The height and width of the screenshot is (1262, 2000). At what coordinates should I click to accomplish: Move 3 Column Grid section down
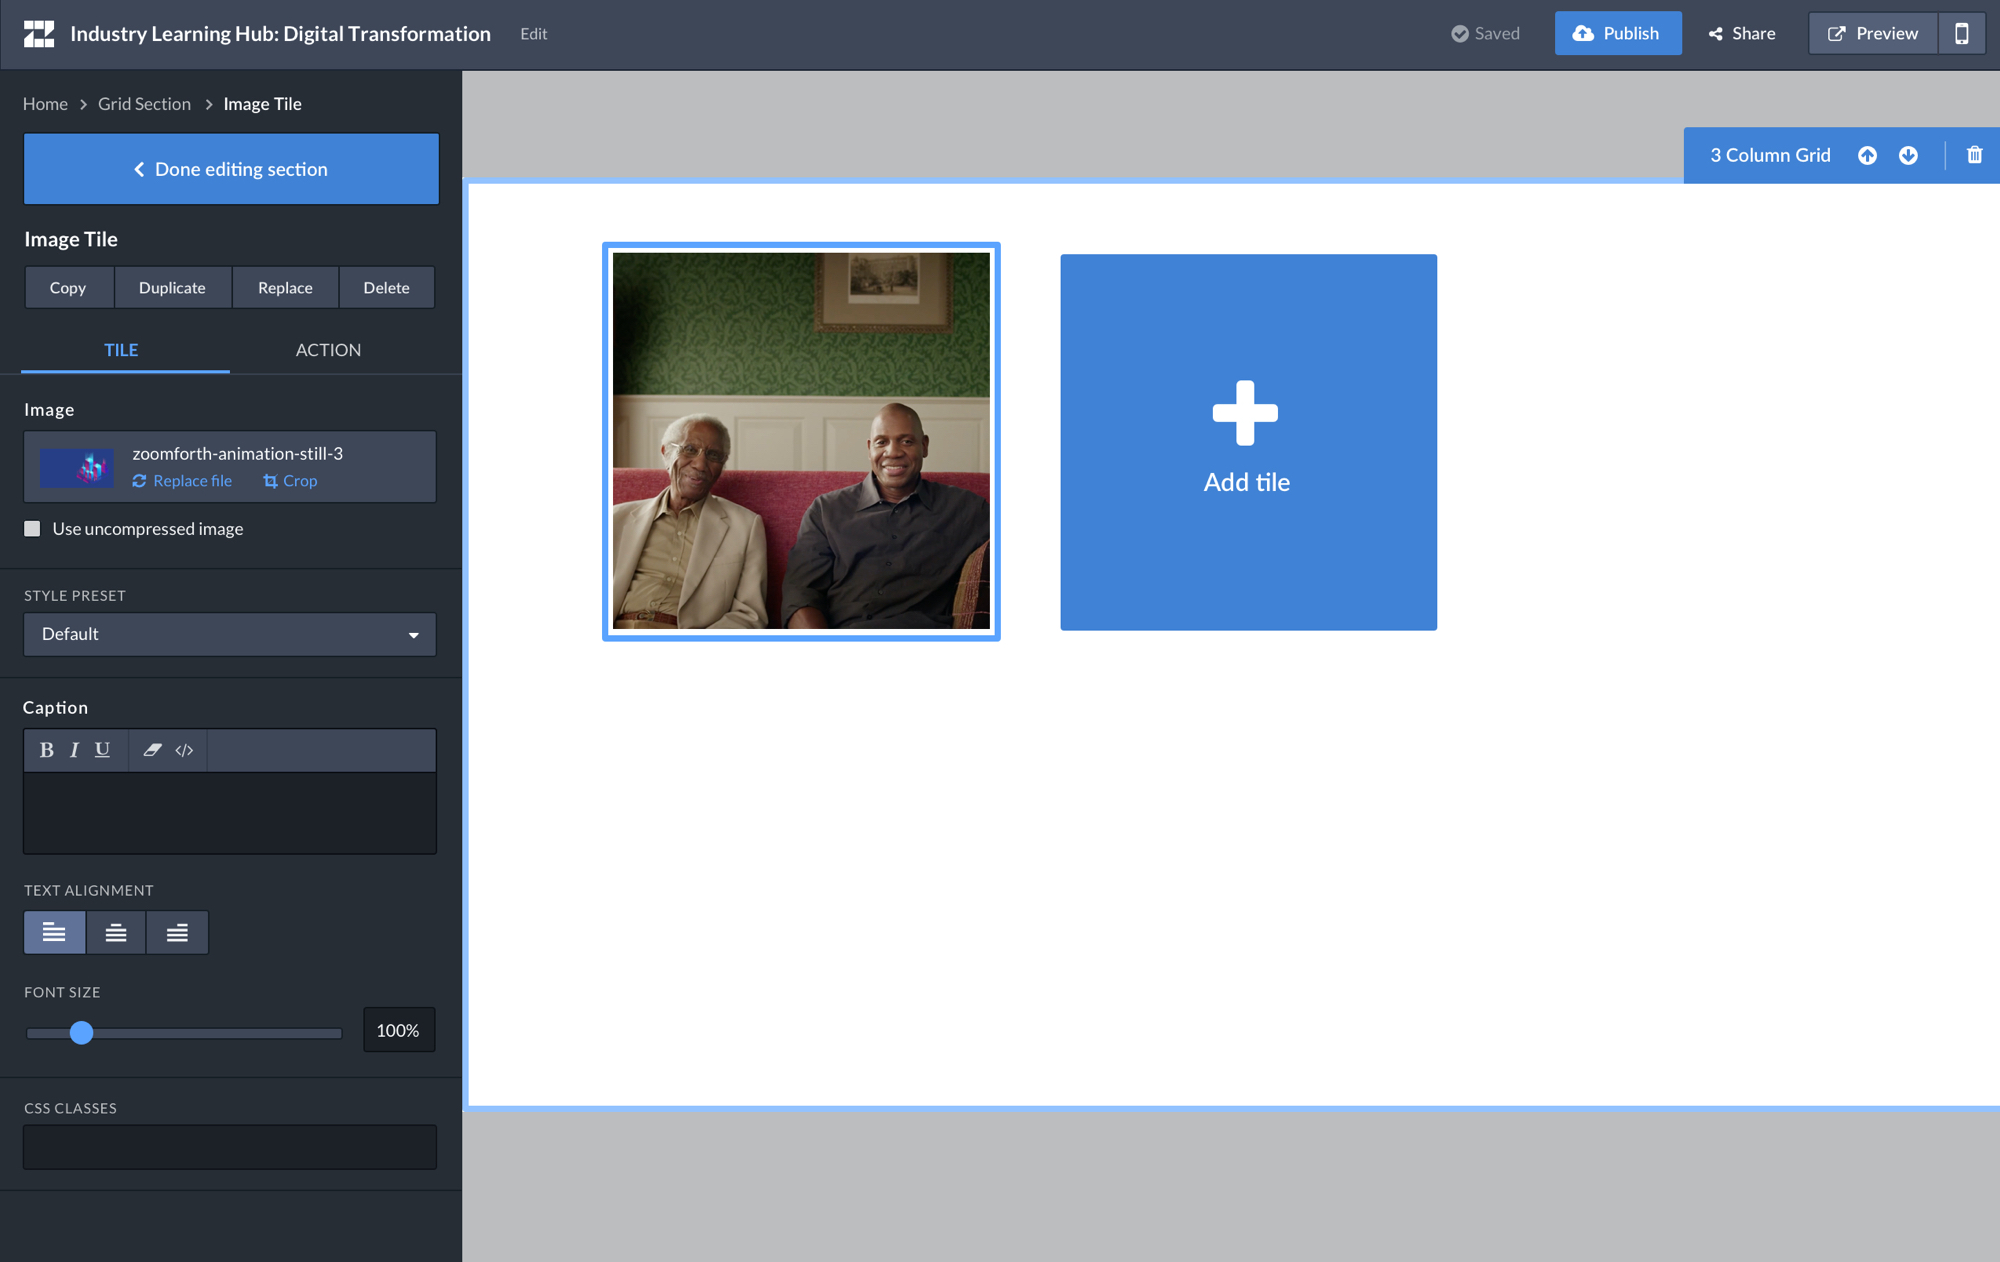click(1908, 155)
